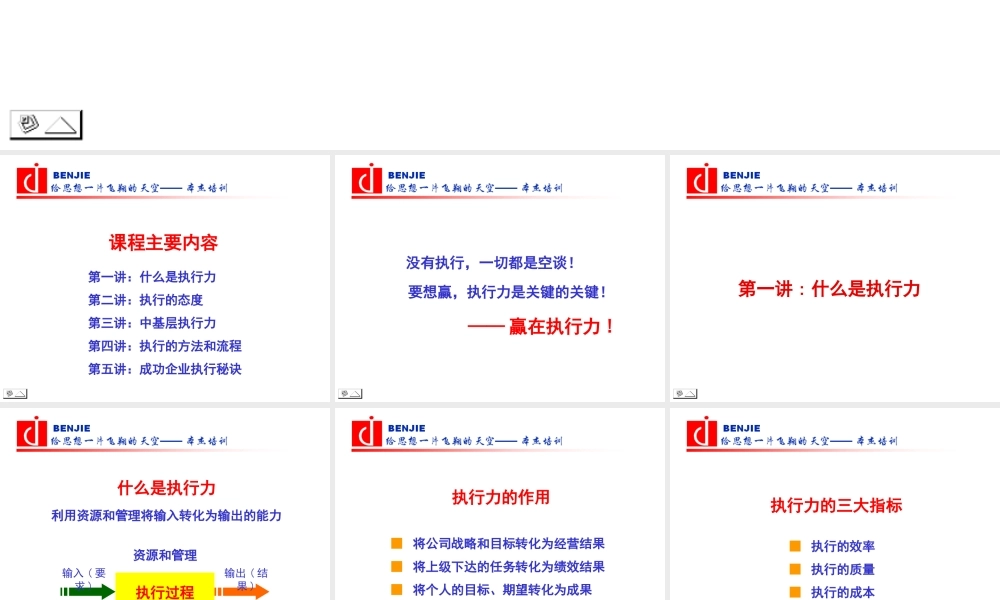
Task: Click red BENJIE logo on 第一讲 title slide
Action: tap(702, 179)
